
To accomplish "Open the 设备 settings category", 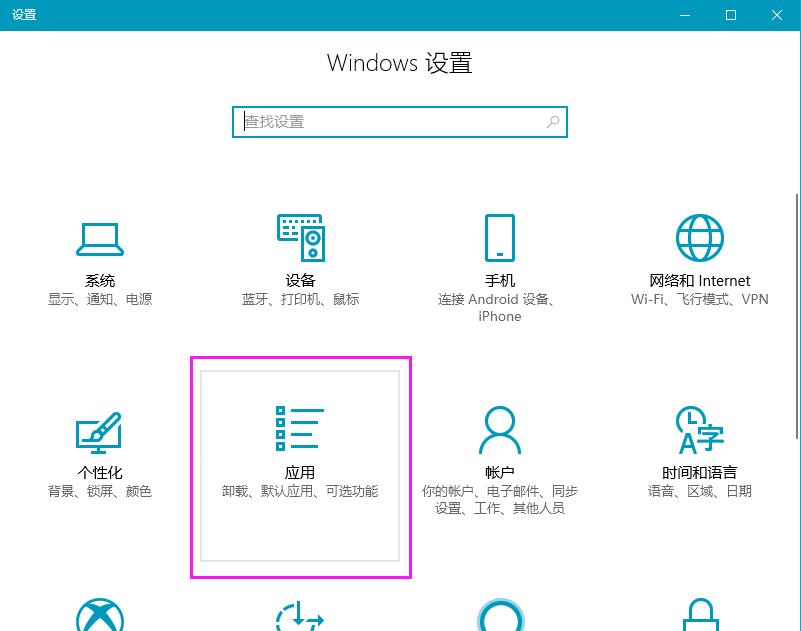I will tap(300, 260).
